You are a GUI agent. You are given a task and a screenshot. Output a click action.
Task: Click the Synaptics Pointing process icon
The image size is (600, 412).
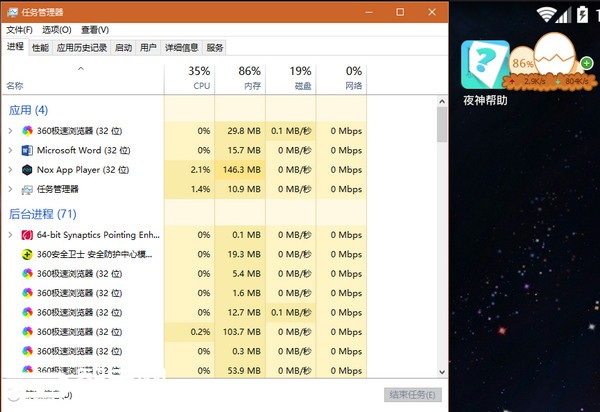point(27,234)
